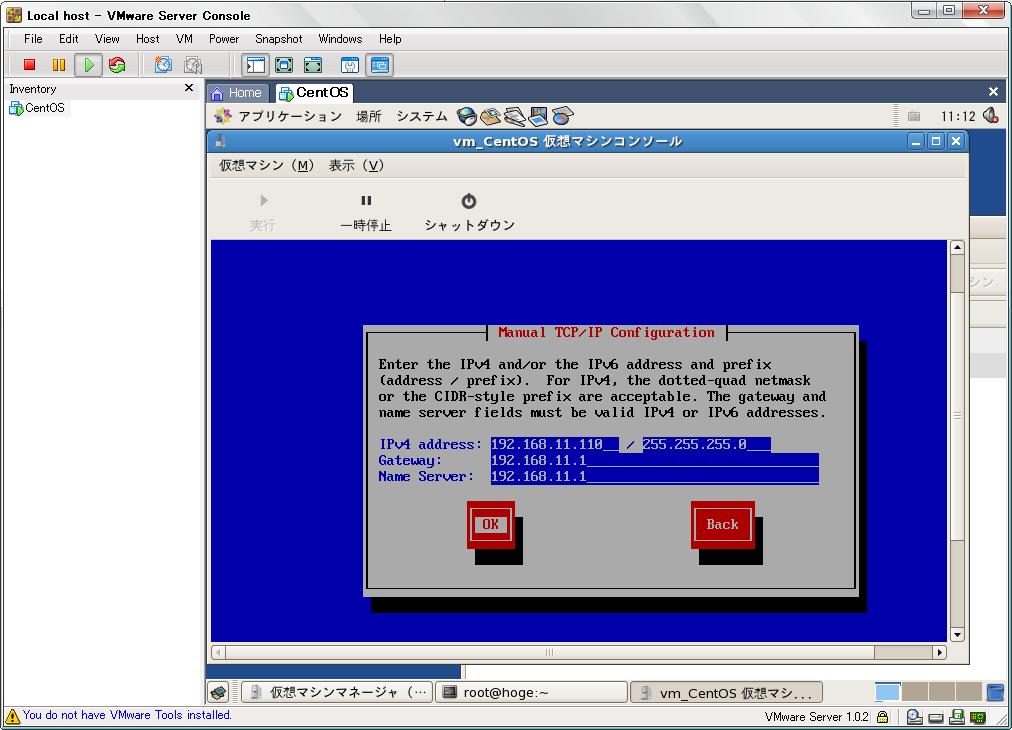Click the yellow Suspend pause icon
This screenshot has height=730, width=1012.
59,65
